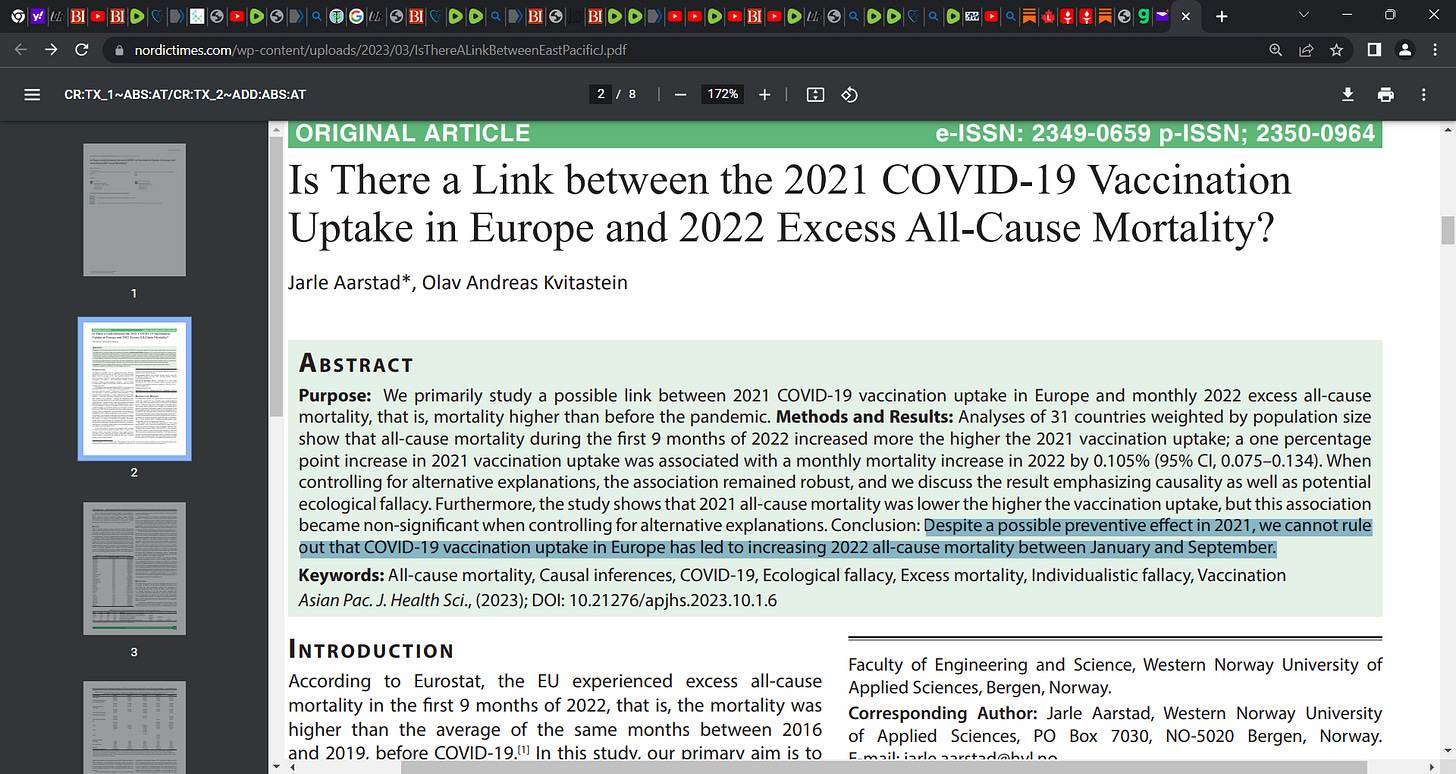This screenshot has width=1456, height=774.
Task: Switch to the Google tab
Action: click(356, 17)
